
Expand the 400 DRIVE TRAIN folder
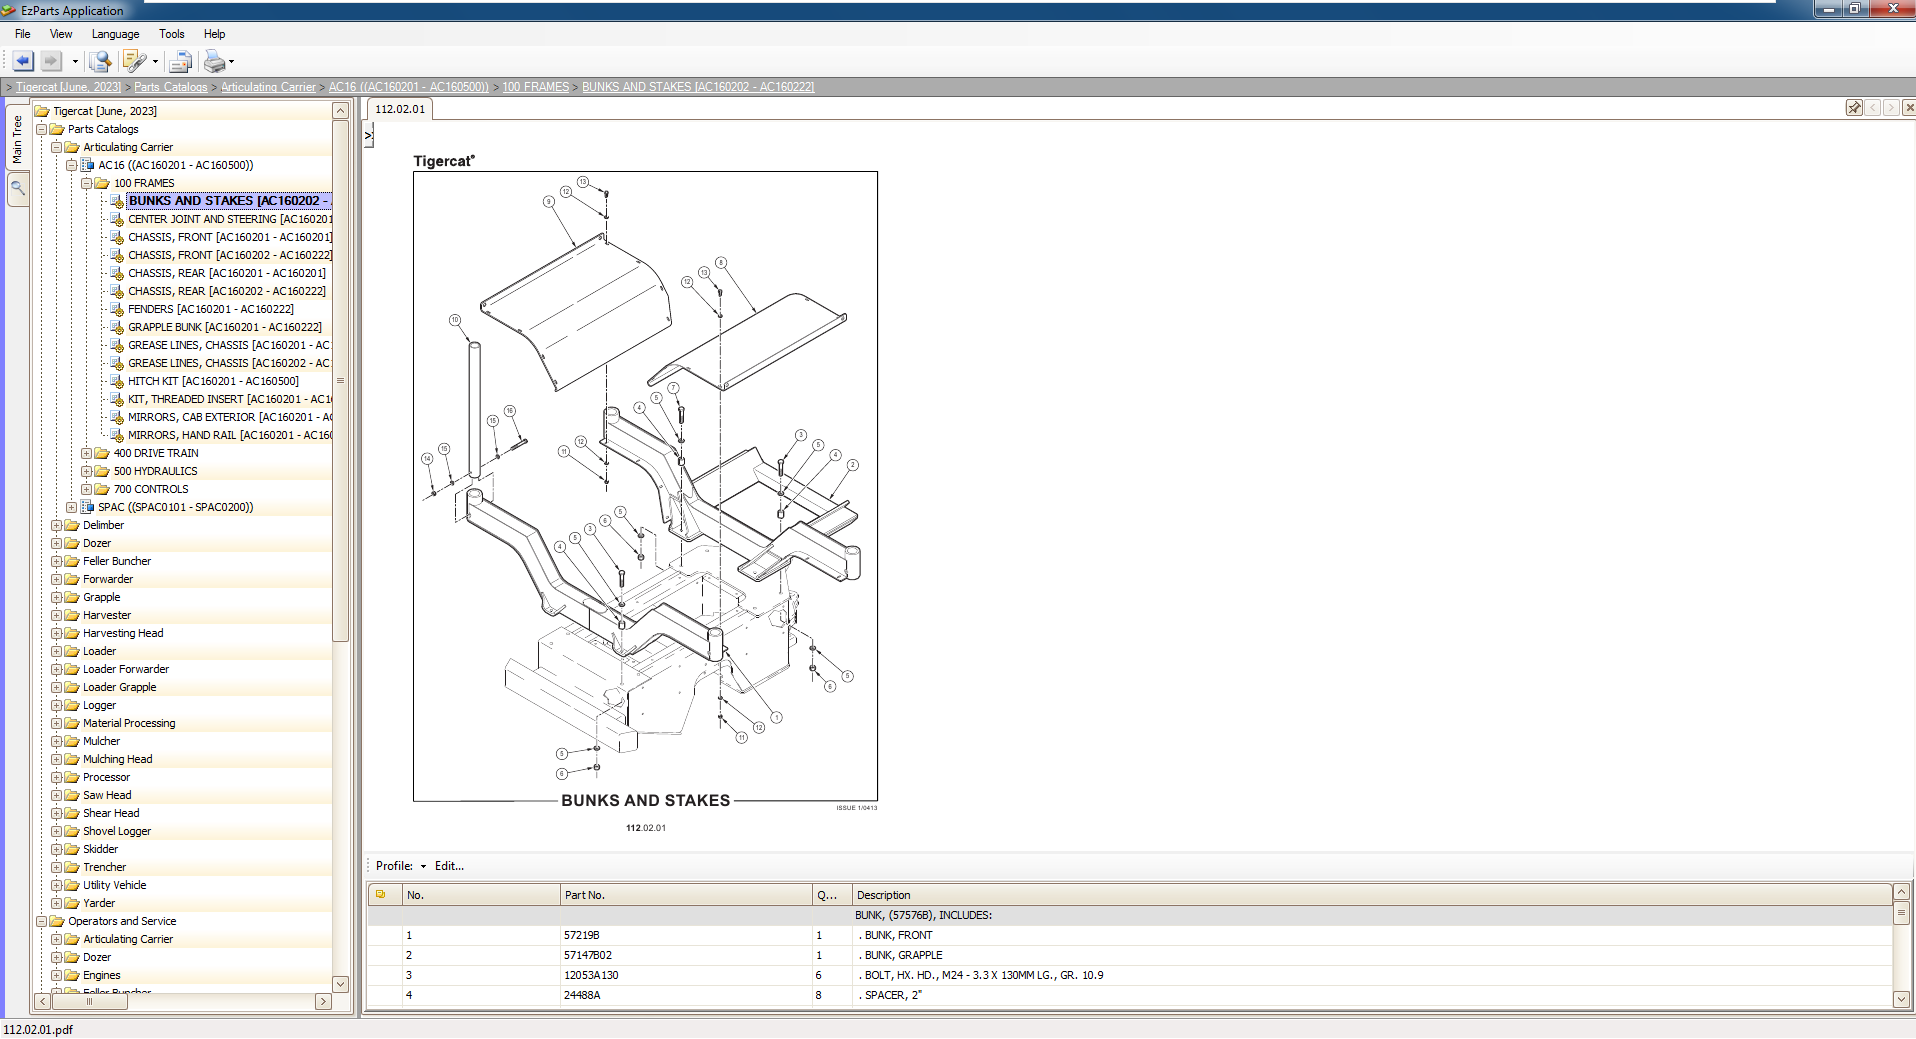click(87, 453)
